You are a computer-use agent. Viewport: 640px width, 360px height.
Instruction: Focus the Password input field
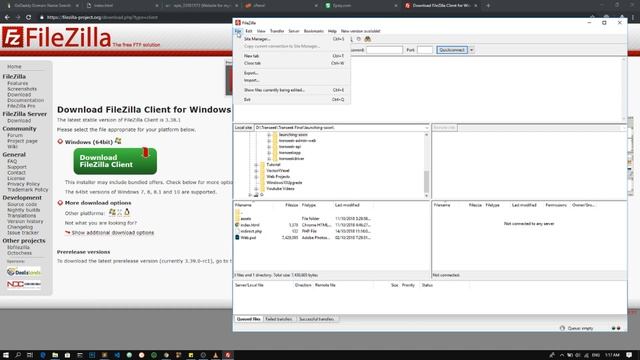pos(384,50)
